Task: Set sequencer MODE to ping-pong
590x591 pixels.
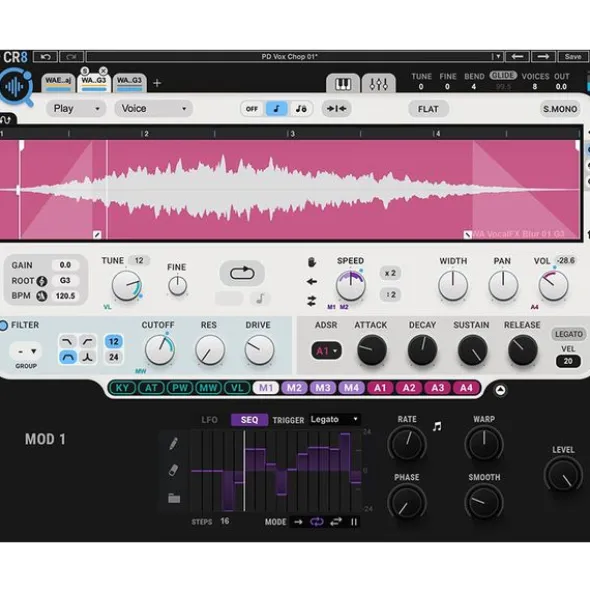Action: (x=336, y=522)
